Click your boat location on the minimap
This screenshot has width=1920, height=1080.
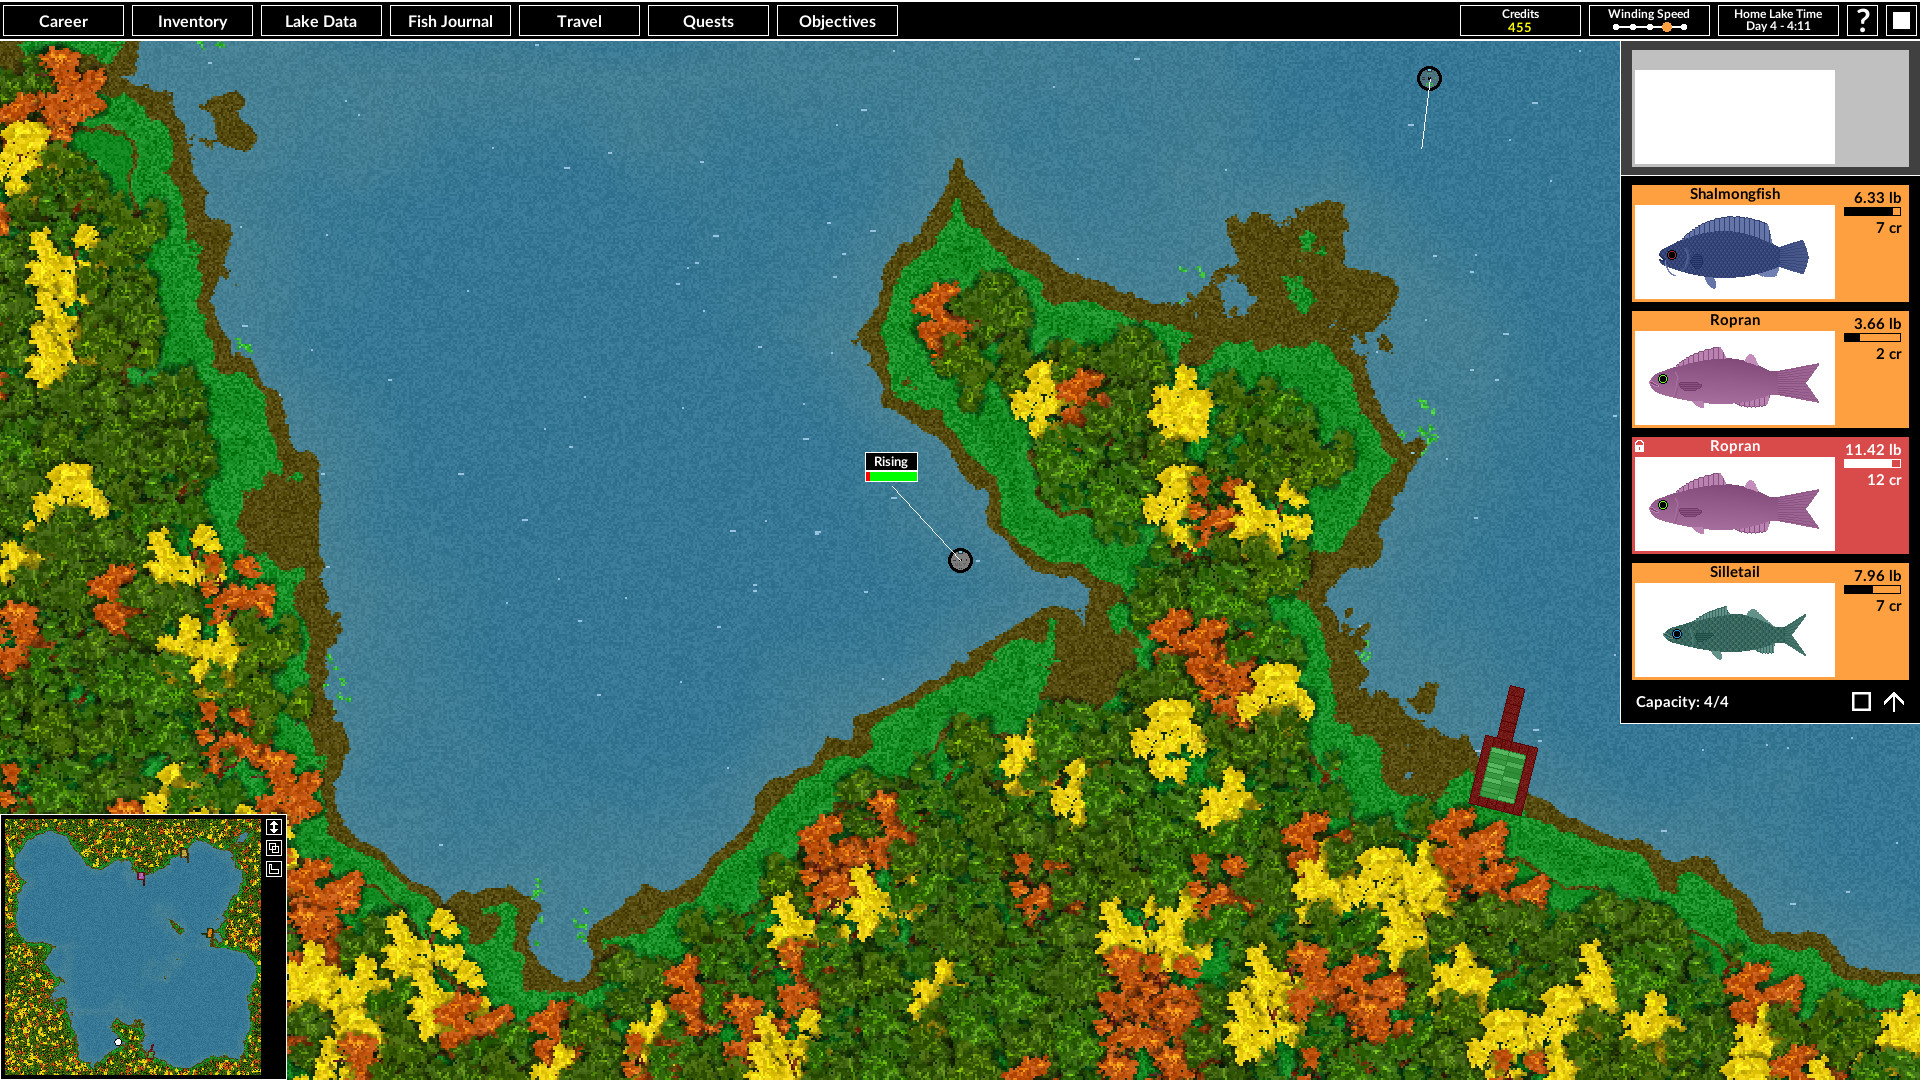click(118, 1041)
